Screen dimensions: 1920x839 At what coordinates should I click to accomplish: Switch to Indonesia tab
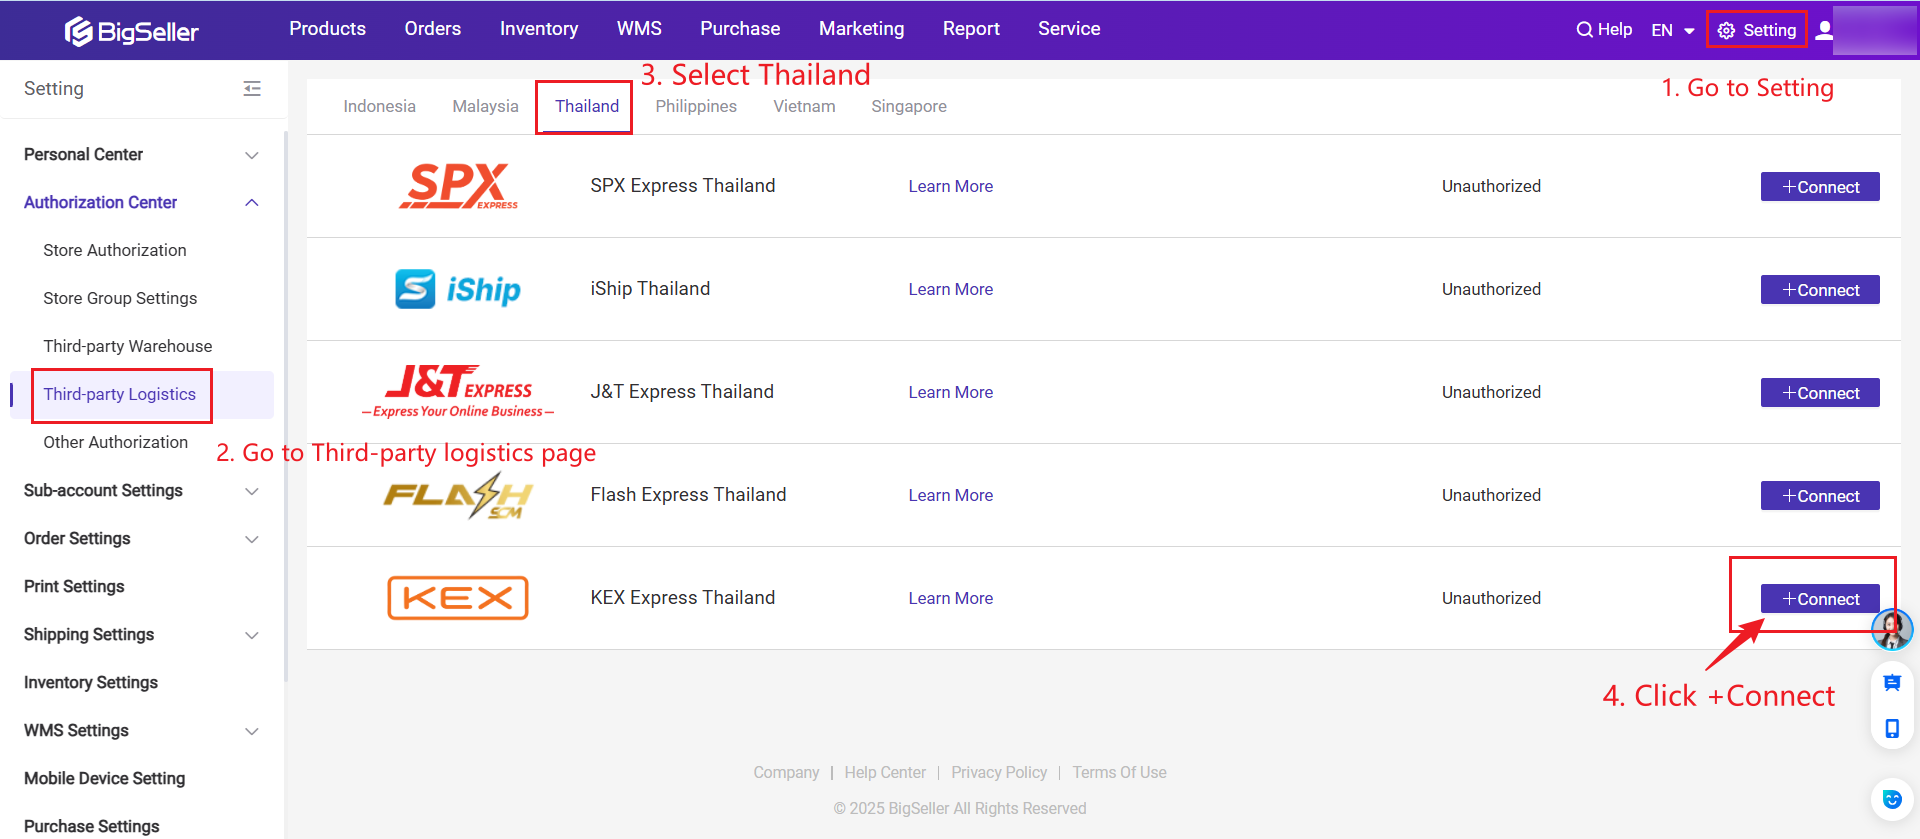point(379,106)
